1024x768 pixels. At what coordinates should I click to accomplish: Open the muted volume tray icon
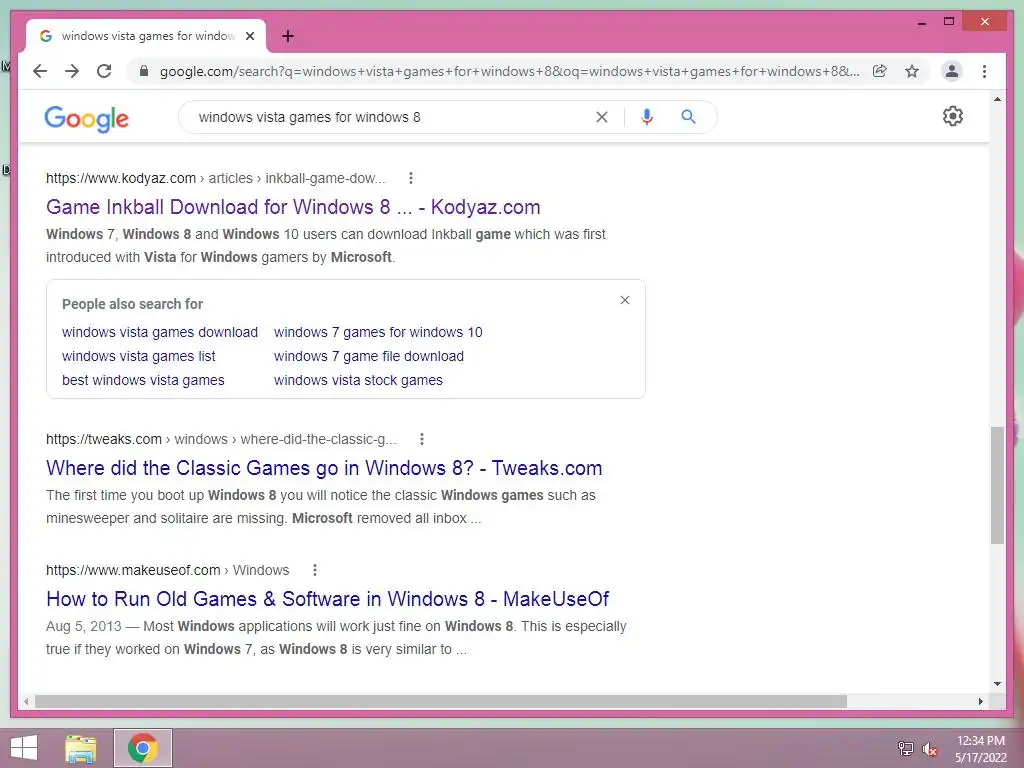(930, 748)
